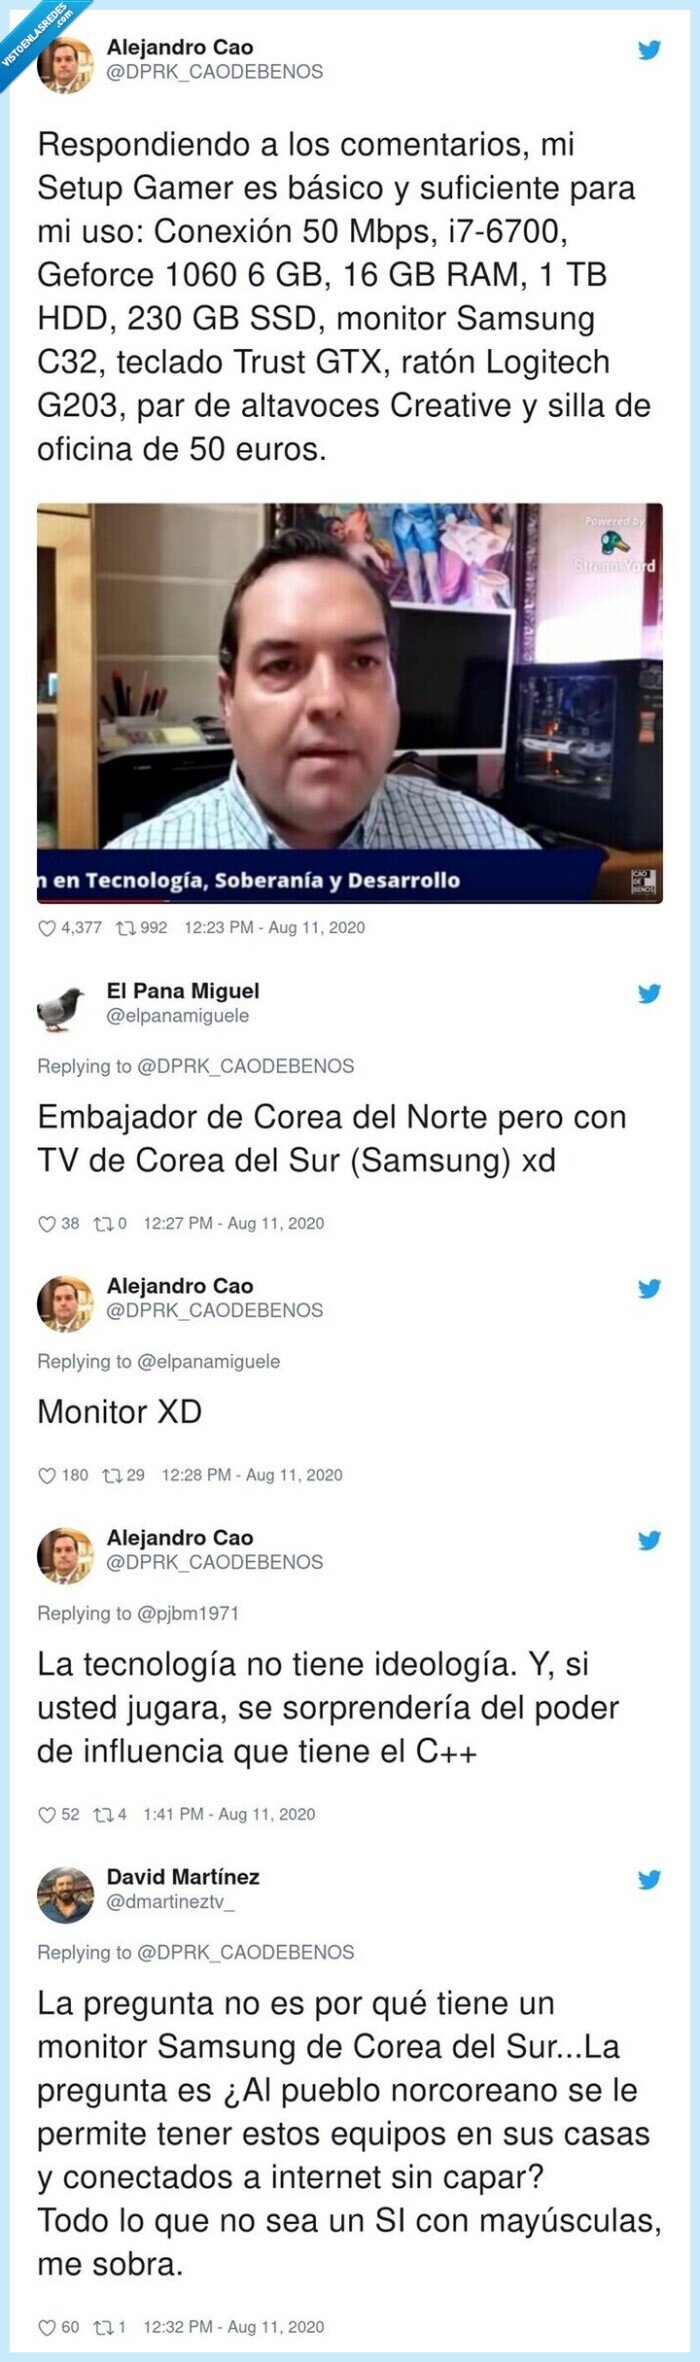700x2362 pixels.
Task: Click the @elpanamiguele handle under El Pana Miguel
Action: (178, 1016)
